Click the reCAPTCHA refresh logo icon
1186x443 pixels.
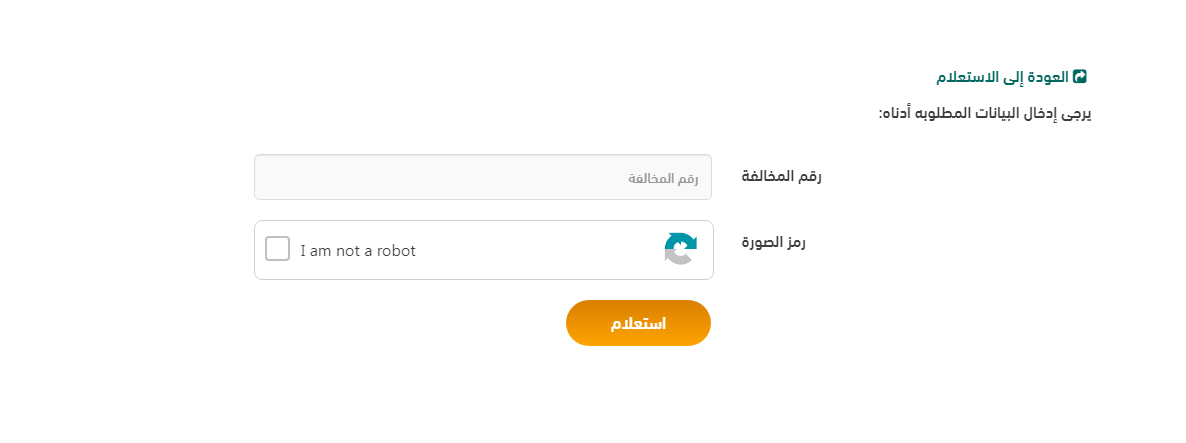click(x=680, y=249)
